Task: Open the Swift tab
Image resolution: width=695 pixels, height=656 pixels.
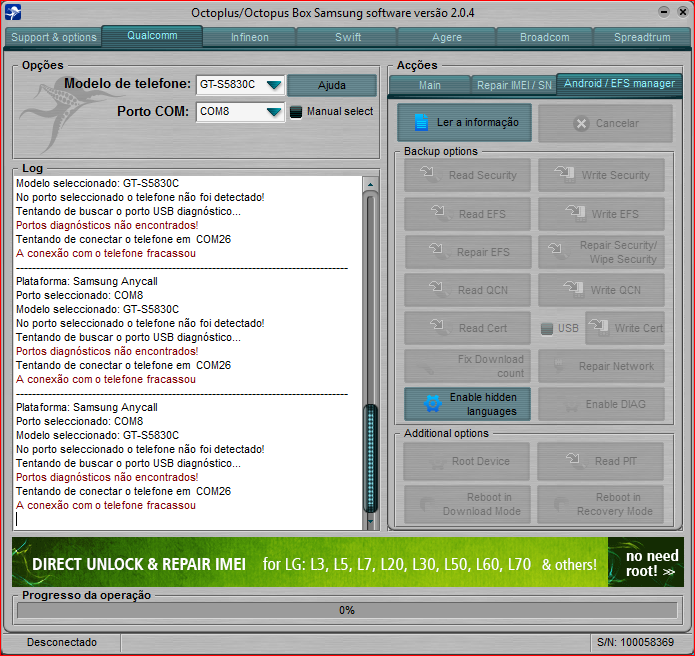Action: coord(348,37)
